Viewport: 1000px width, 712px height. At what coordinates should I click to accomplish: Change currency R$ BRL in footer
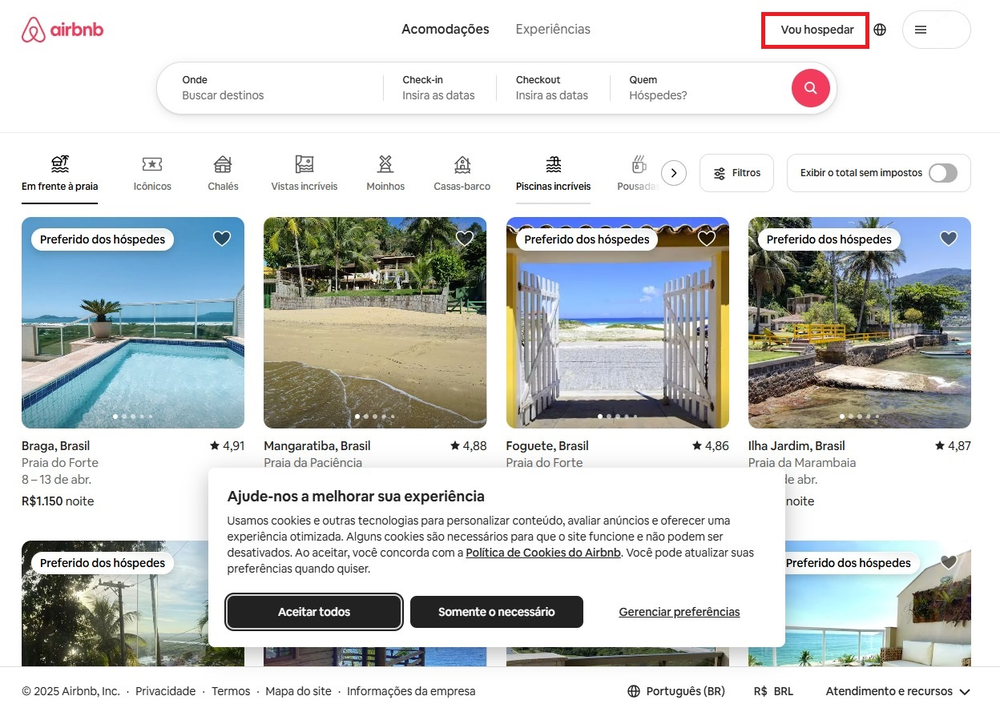(x=773, y=691)
